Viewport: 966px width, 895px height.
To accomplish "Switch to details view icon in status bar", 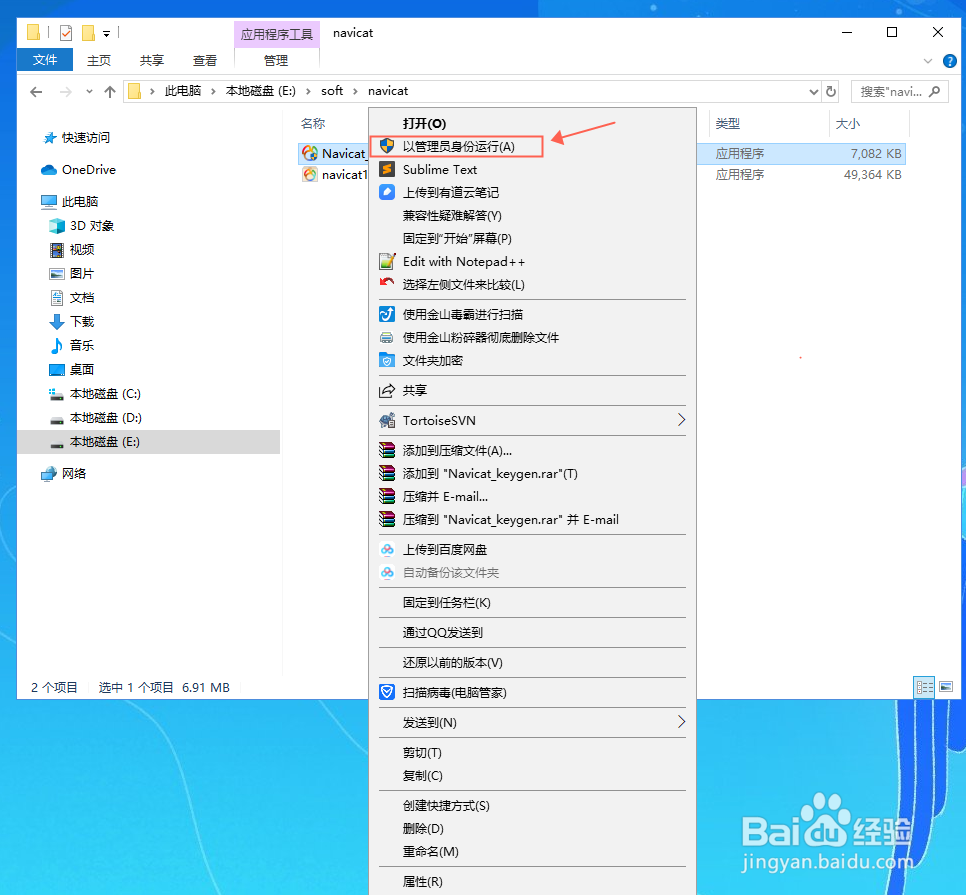I will pos(924,687).
